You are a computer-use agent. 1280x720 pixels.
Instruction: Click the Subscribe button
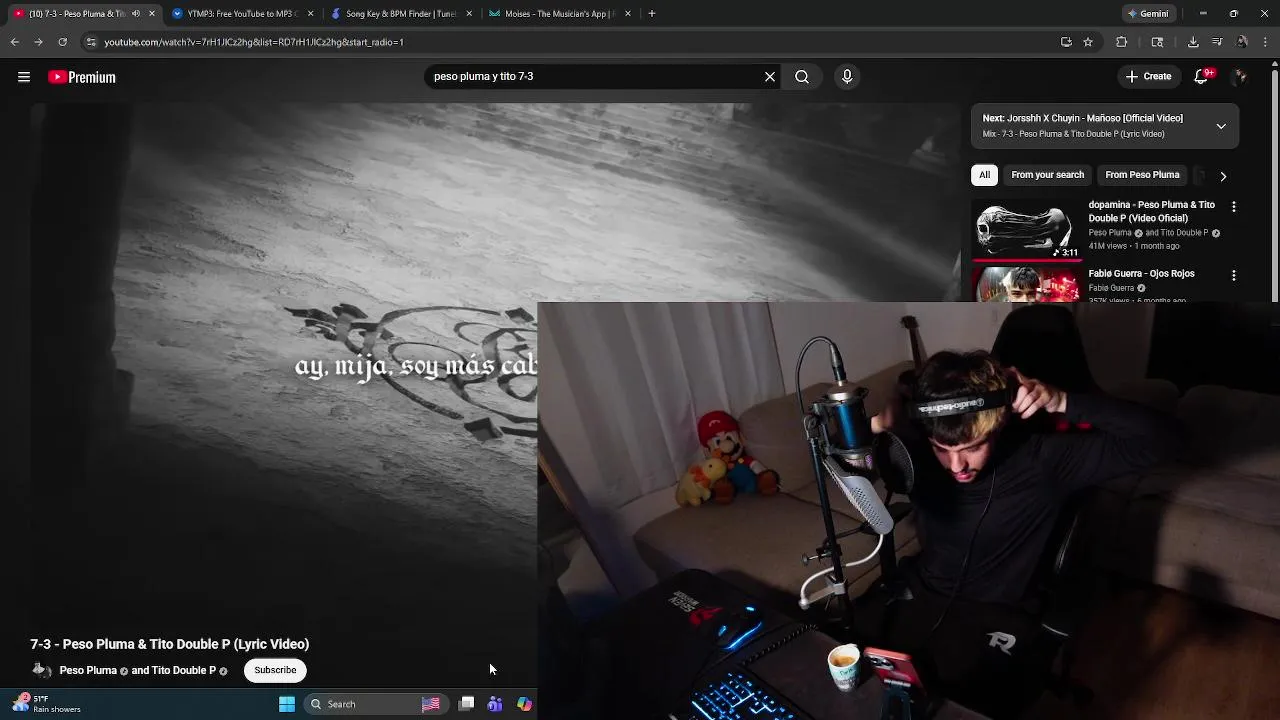point(275,670)
